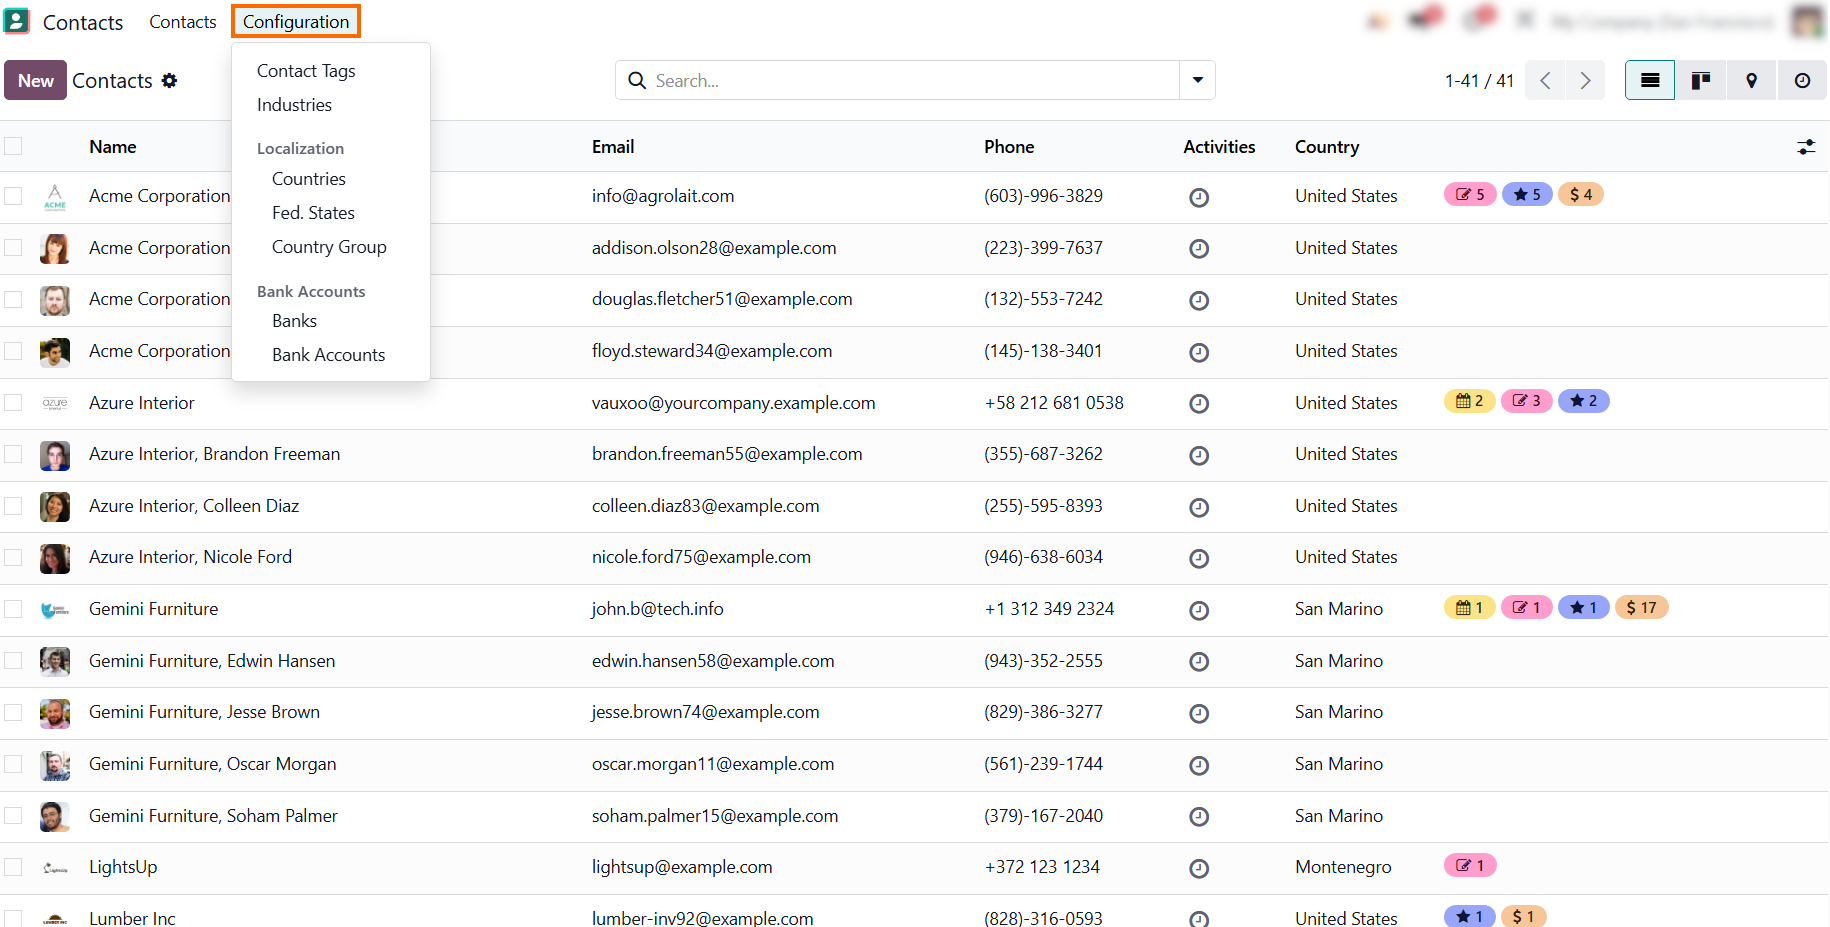The width and height of the screenshot is (1830, 927).
Task: Select the Gemini Furniture company row checkbox
Action: tap(13, 609)
